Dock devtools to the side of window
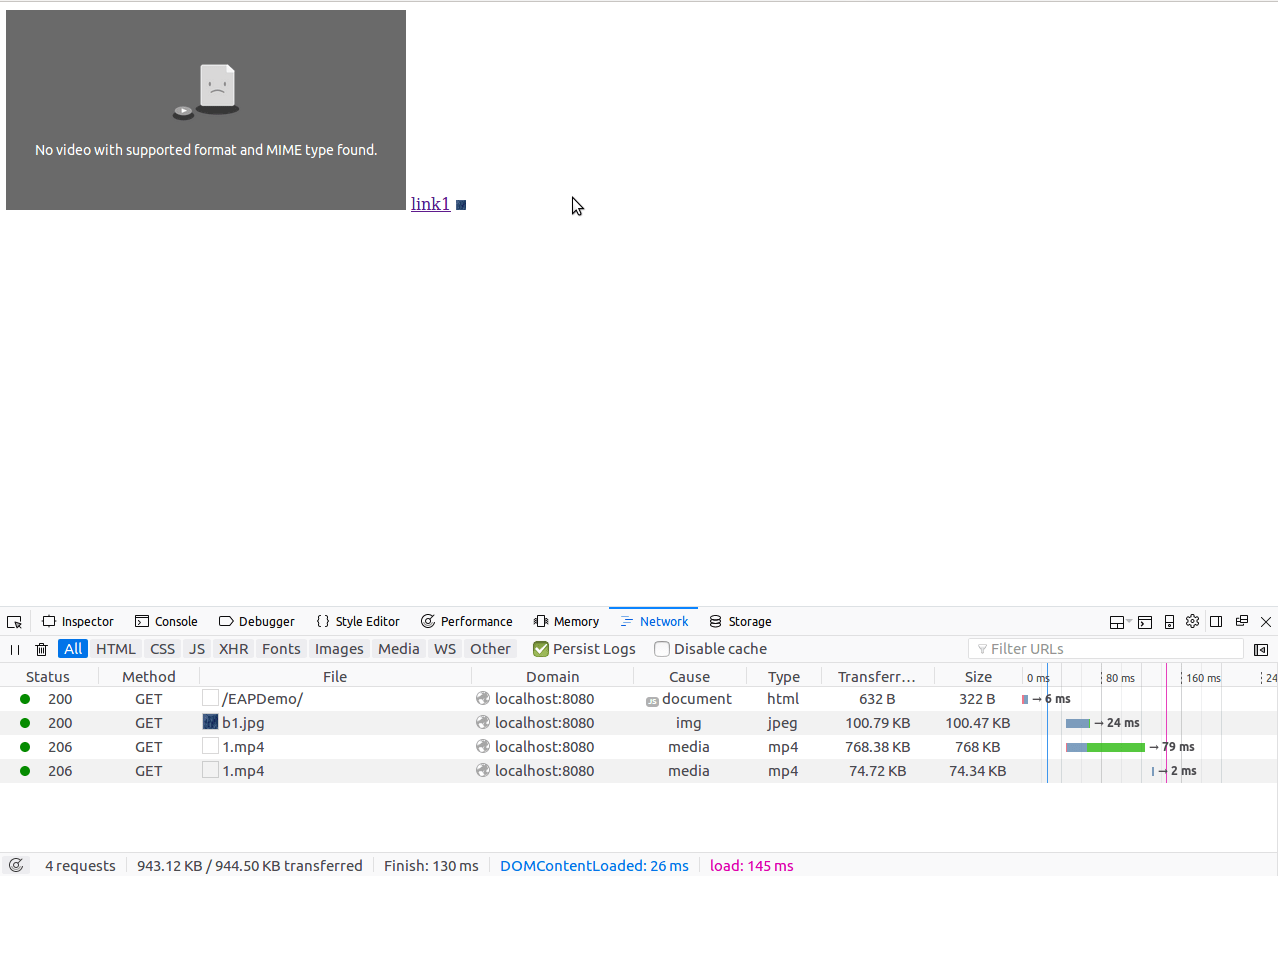 (x=1216, y=621)
